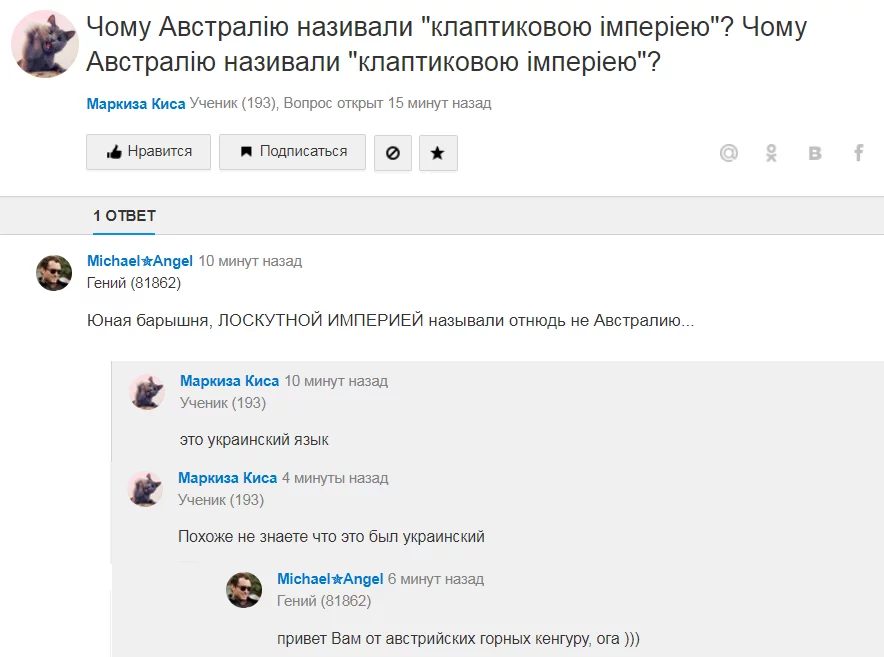Open the 1 ОТВЕТ tab
The image size is (884, 657).
124,216
